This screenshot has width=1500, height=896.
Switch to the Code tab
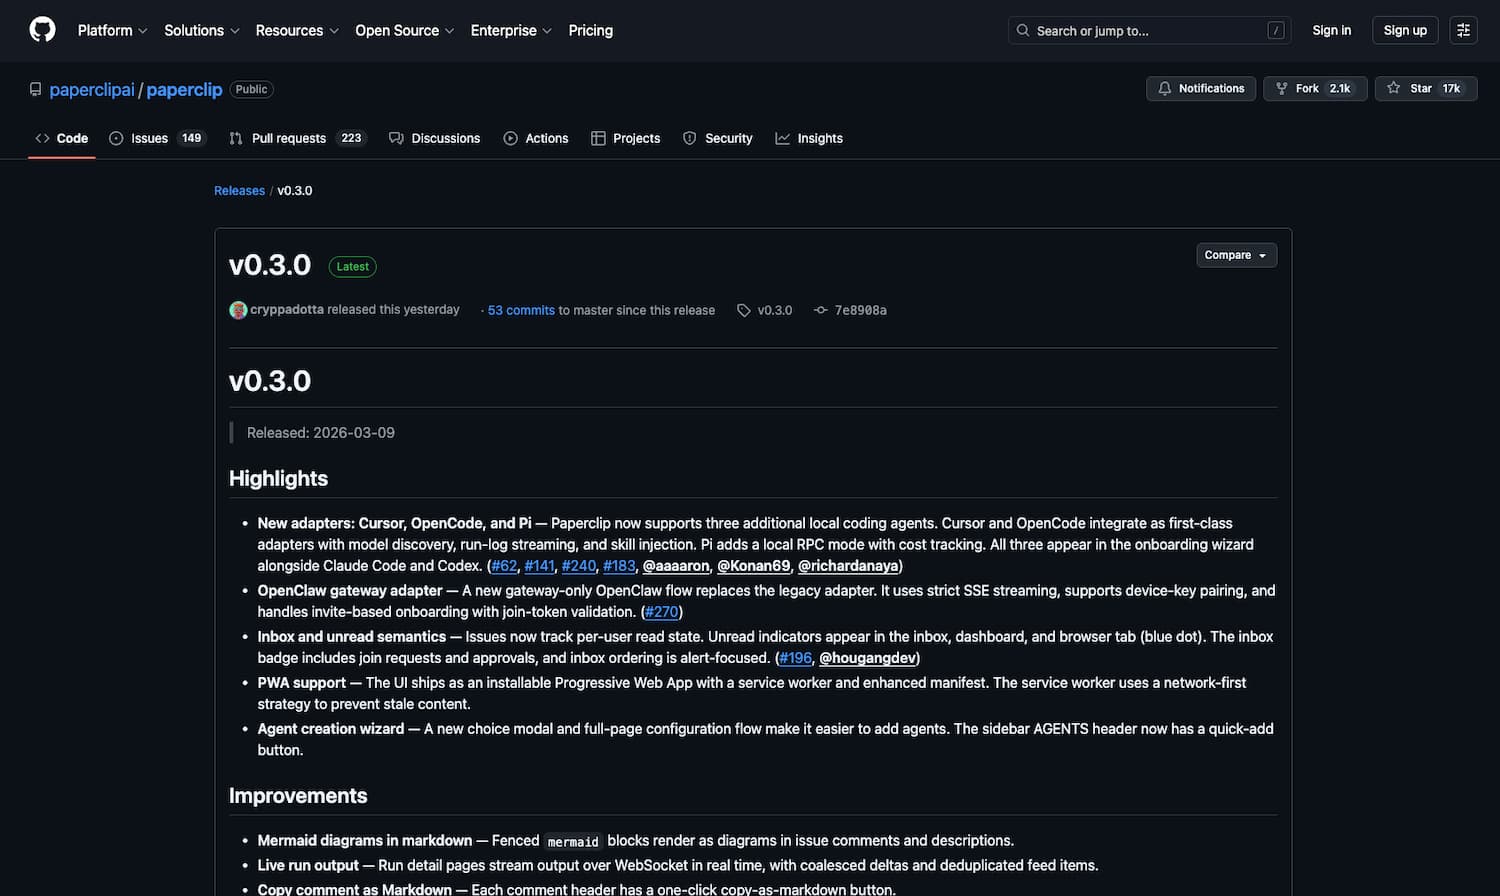(62, 138)
